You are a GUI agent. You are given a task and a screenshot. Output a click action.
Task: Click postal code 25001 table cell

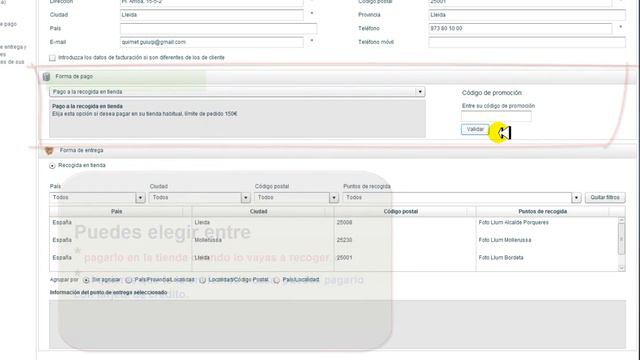tap(344, 258)
